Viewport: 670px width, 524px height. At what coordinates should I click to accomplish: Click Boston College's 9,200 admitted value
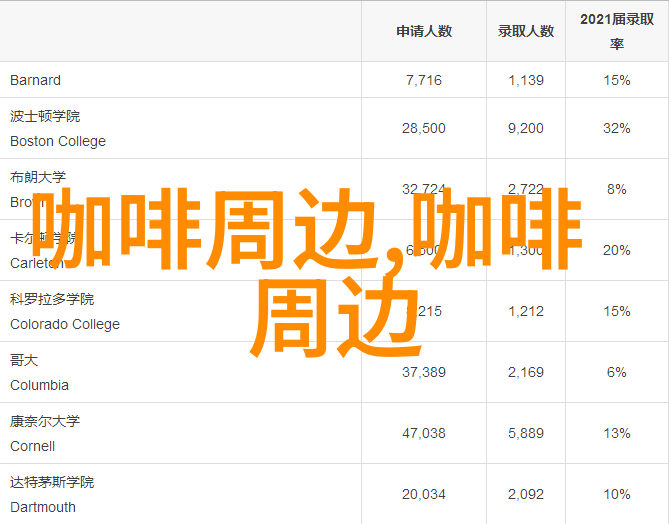coord(526,128)
